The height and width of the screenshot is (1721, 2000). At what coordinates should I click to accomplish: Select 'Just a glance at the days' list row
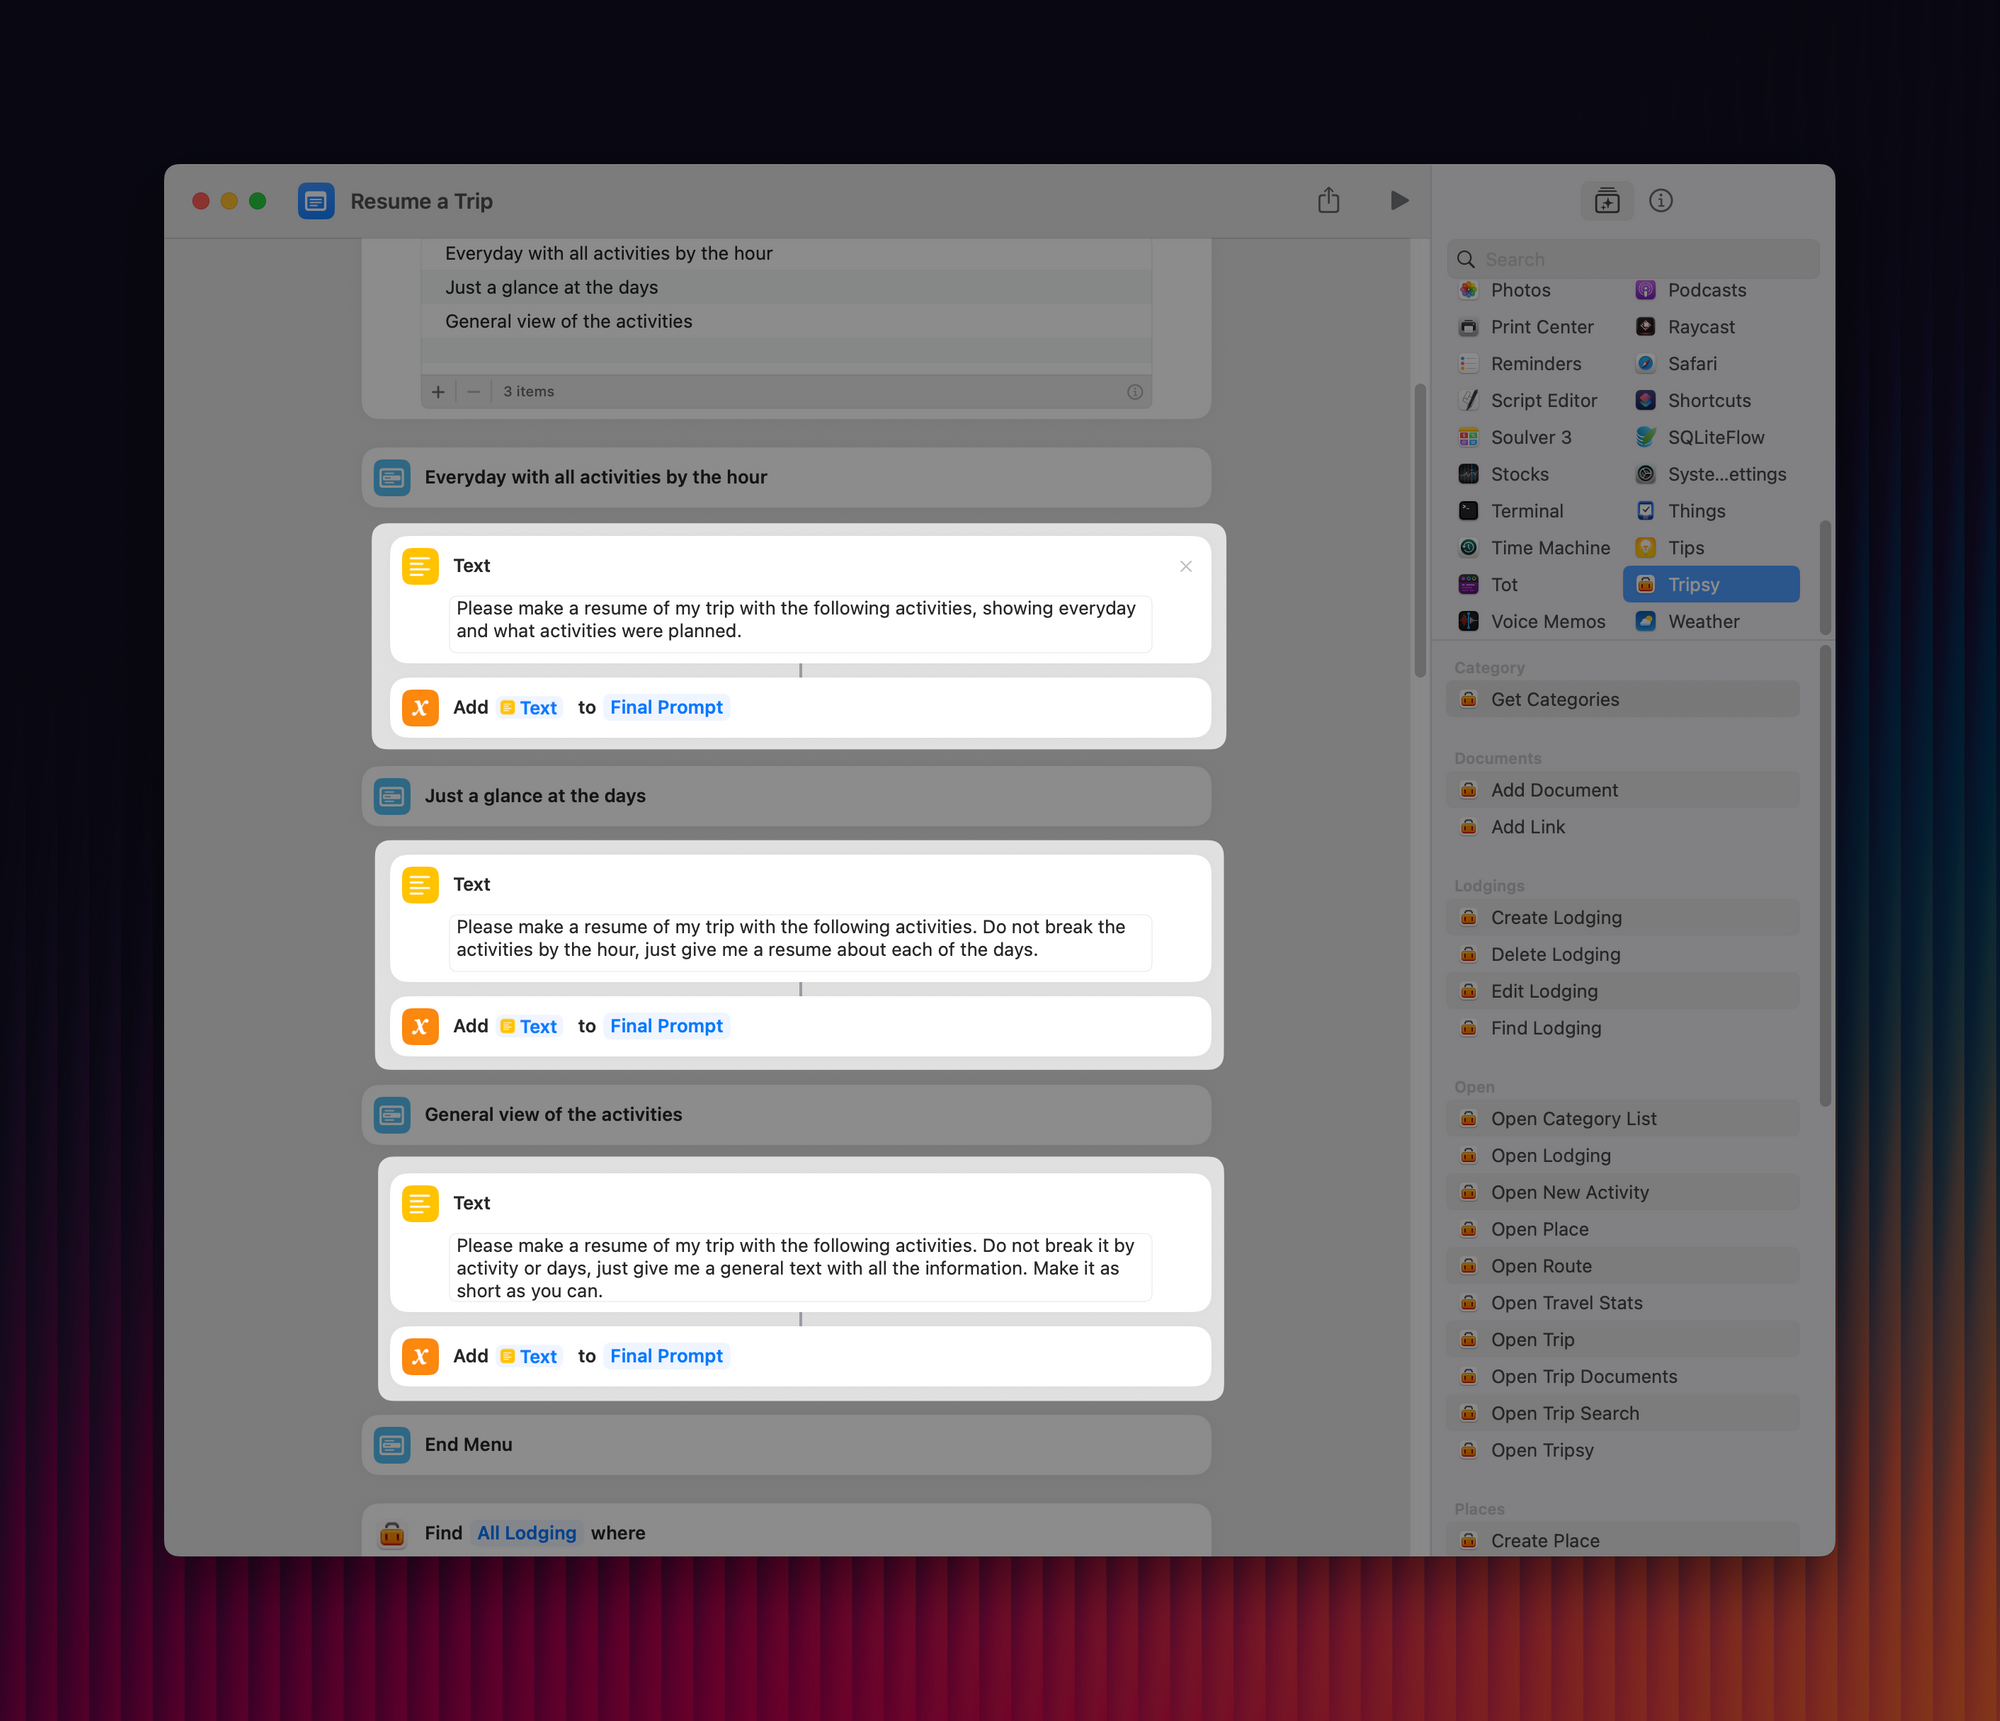tap(786, 288)
